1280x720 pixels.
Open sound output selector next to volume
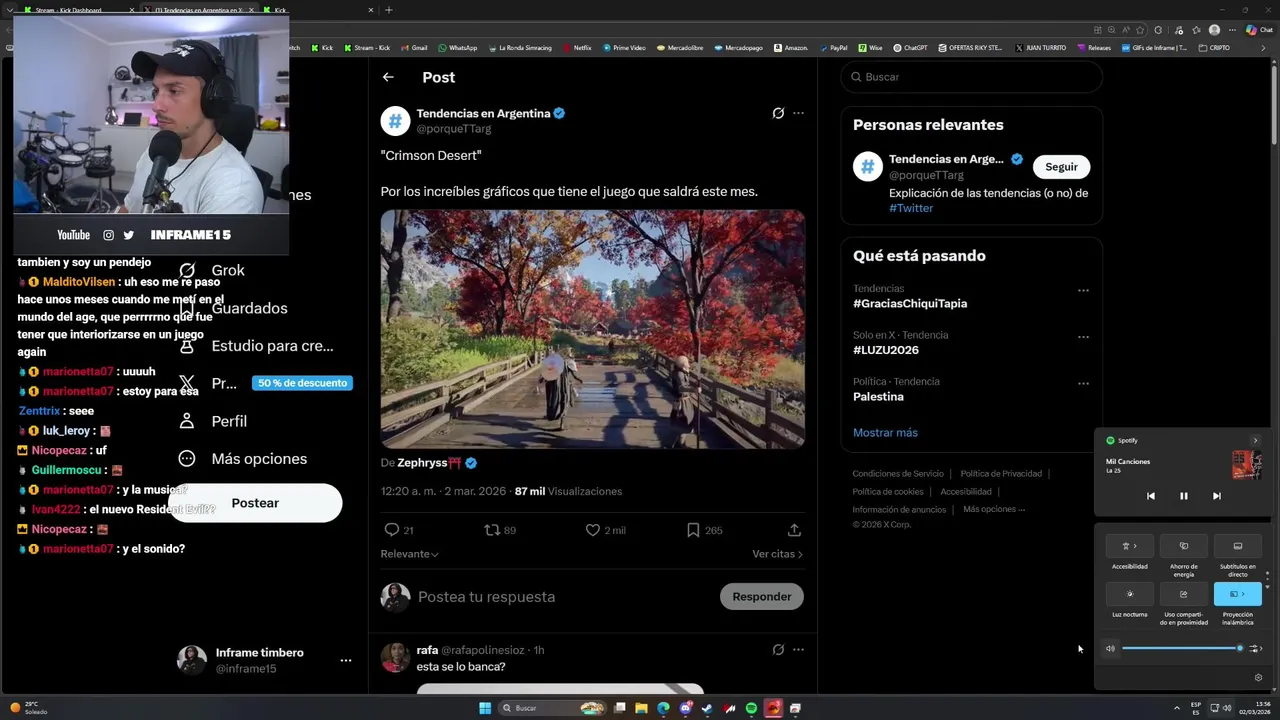pyautogui.click(x=1256, y=648)
